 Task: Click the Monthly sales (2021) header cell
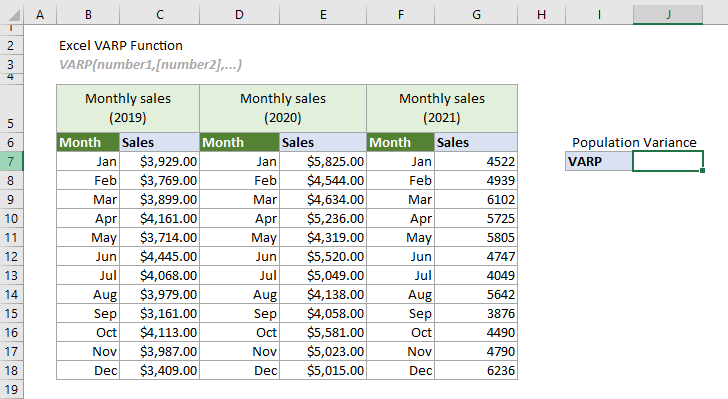coord(442,108)
